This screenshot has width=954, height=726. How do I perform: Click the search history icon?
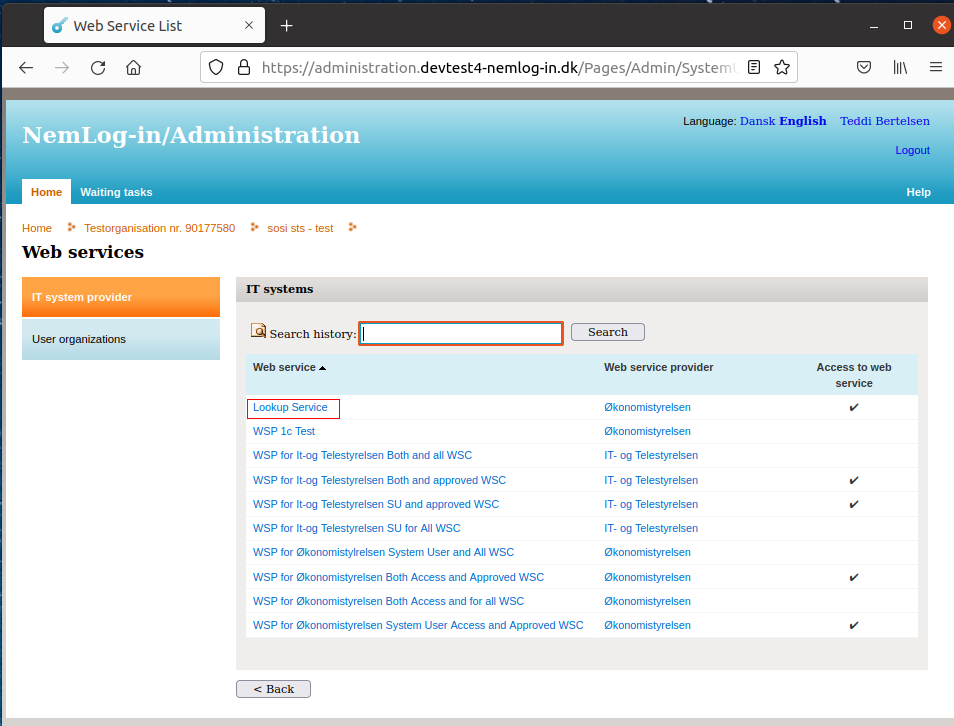[x=258, y=331]
